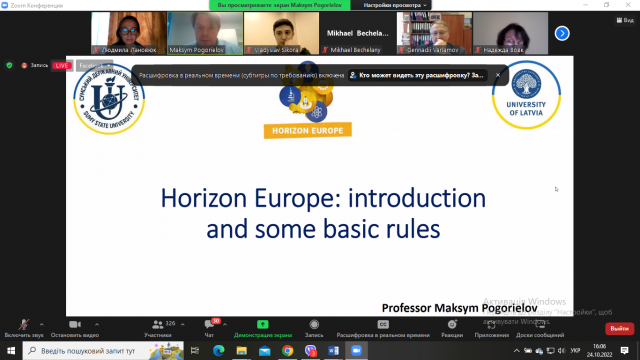Click the green Share Screen icon
Image resolution: width=640 pixels, height=360 pixels.
[263, 324]
